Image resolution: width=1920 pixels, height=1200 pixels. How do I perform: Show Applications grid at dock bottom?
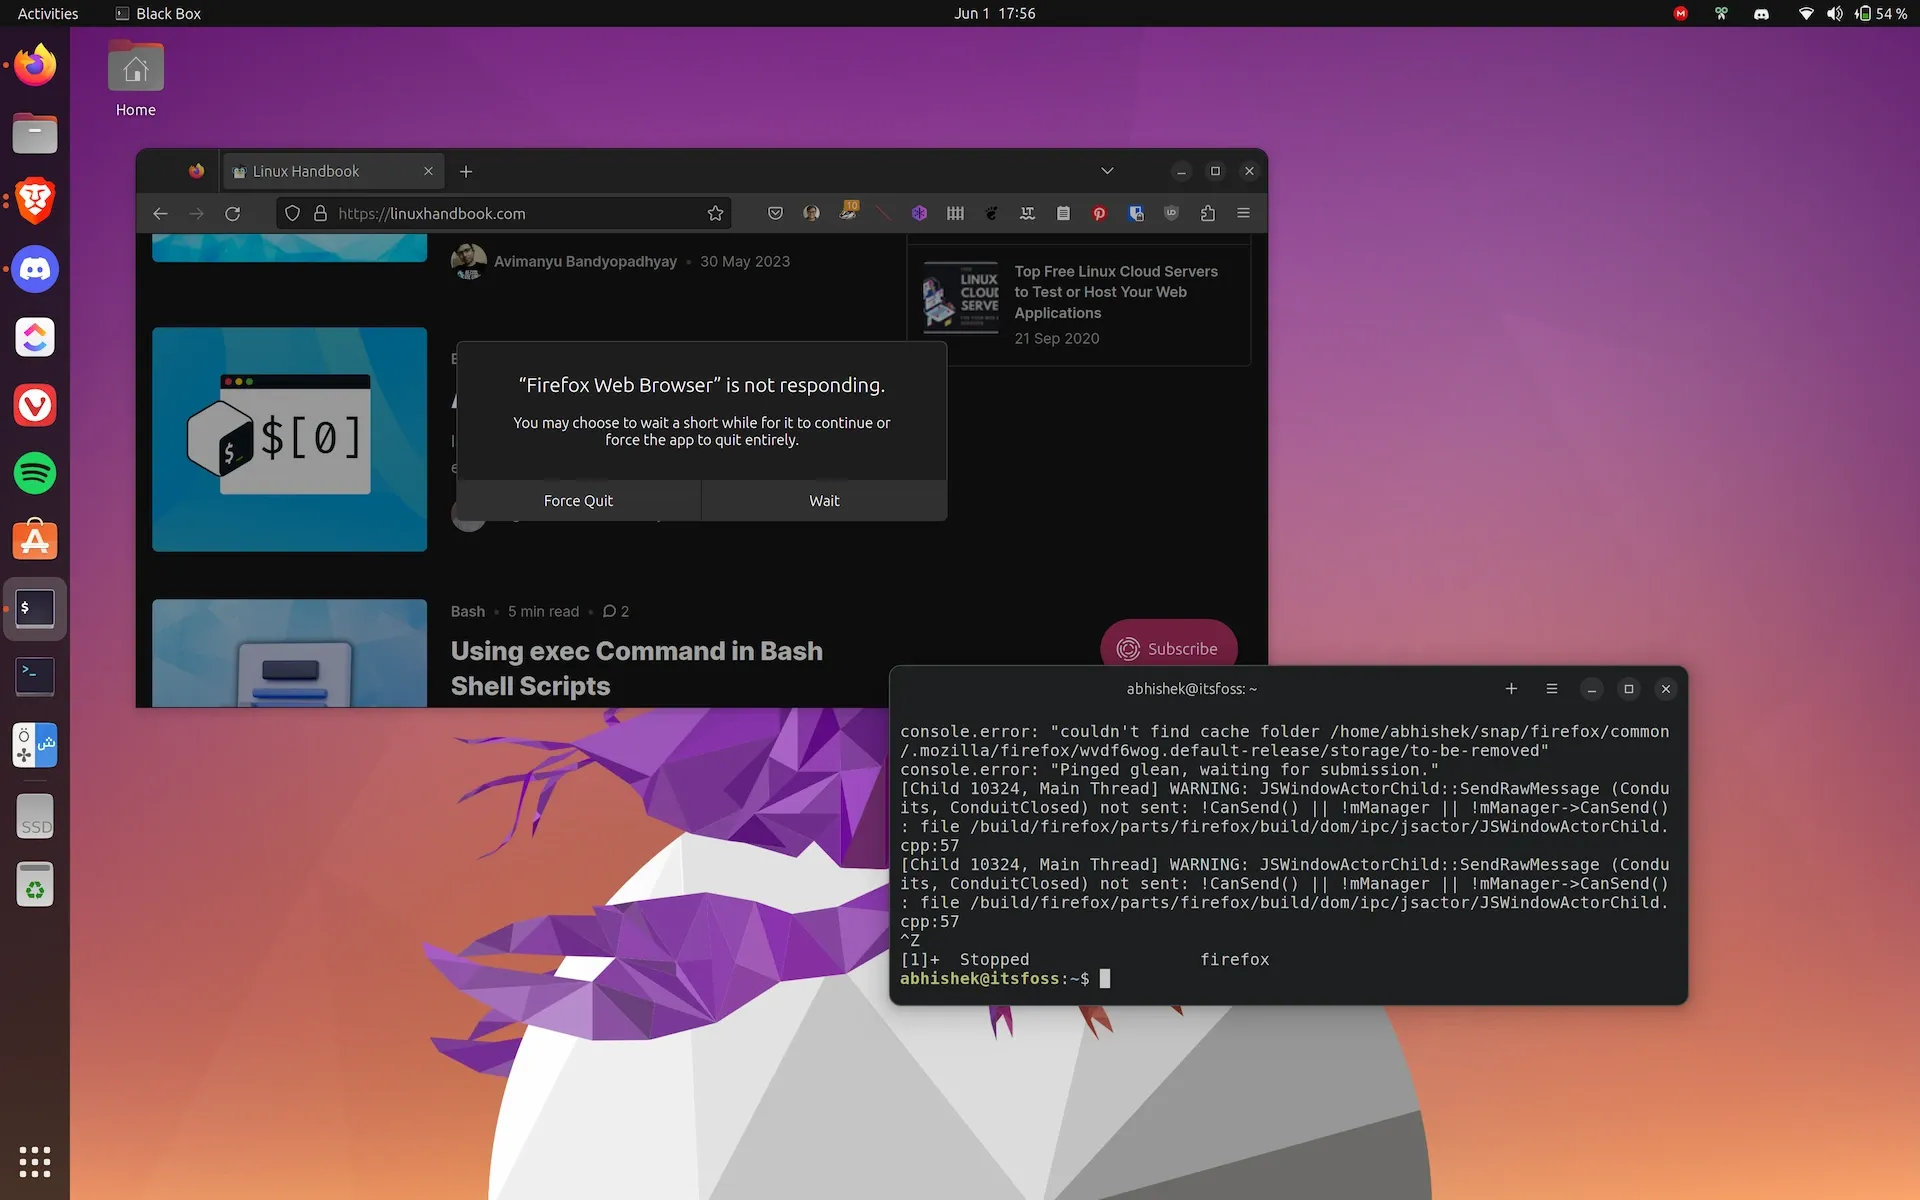point(35,1161)
